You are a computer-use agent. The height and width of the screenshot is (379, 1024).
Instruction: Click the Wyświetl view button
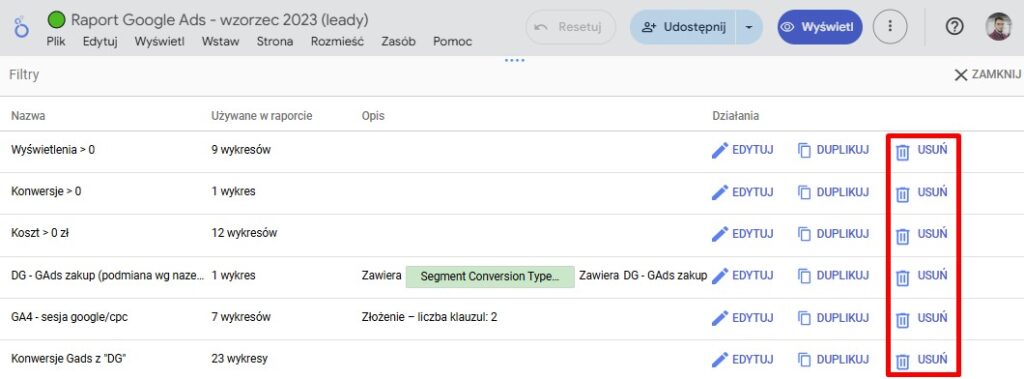pyautogui.click(x=820, y=27)
